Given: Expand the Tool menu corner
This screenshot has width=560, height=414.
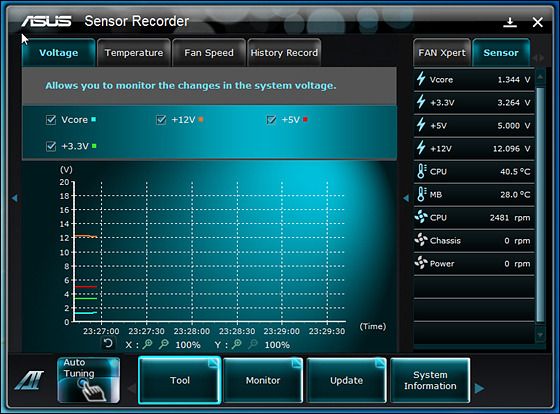Looking at the screenshot, I should tap(213, 364).
